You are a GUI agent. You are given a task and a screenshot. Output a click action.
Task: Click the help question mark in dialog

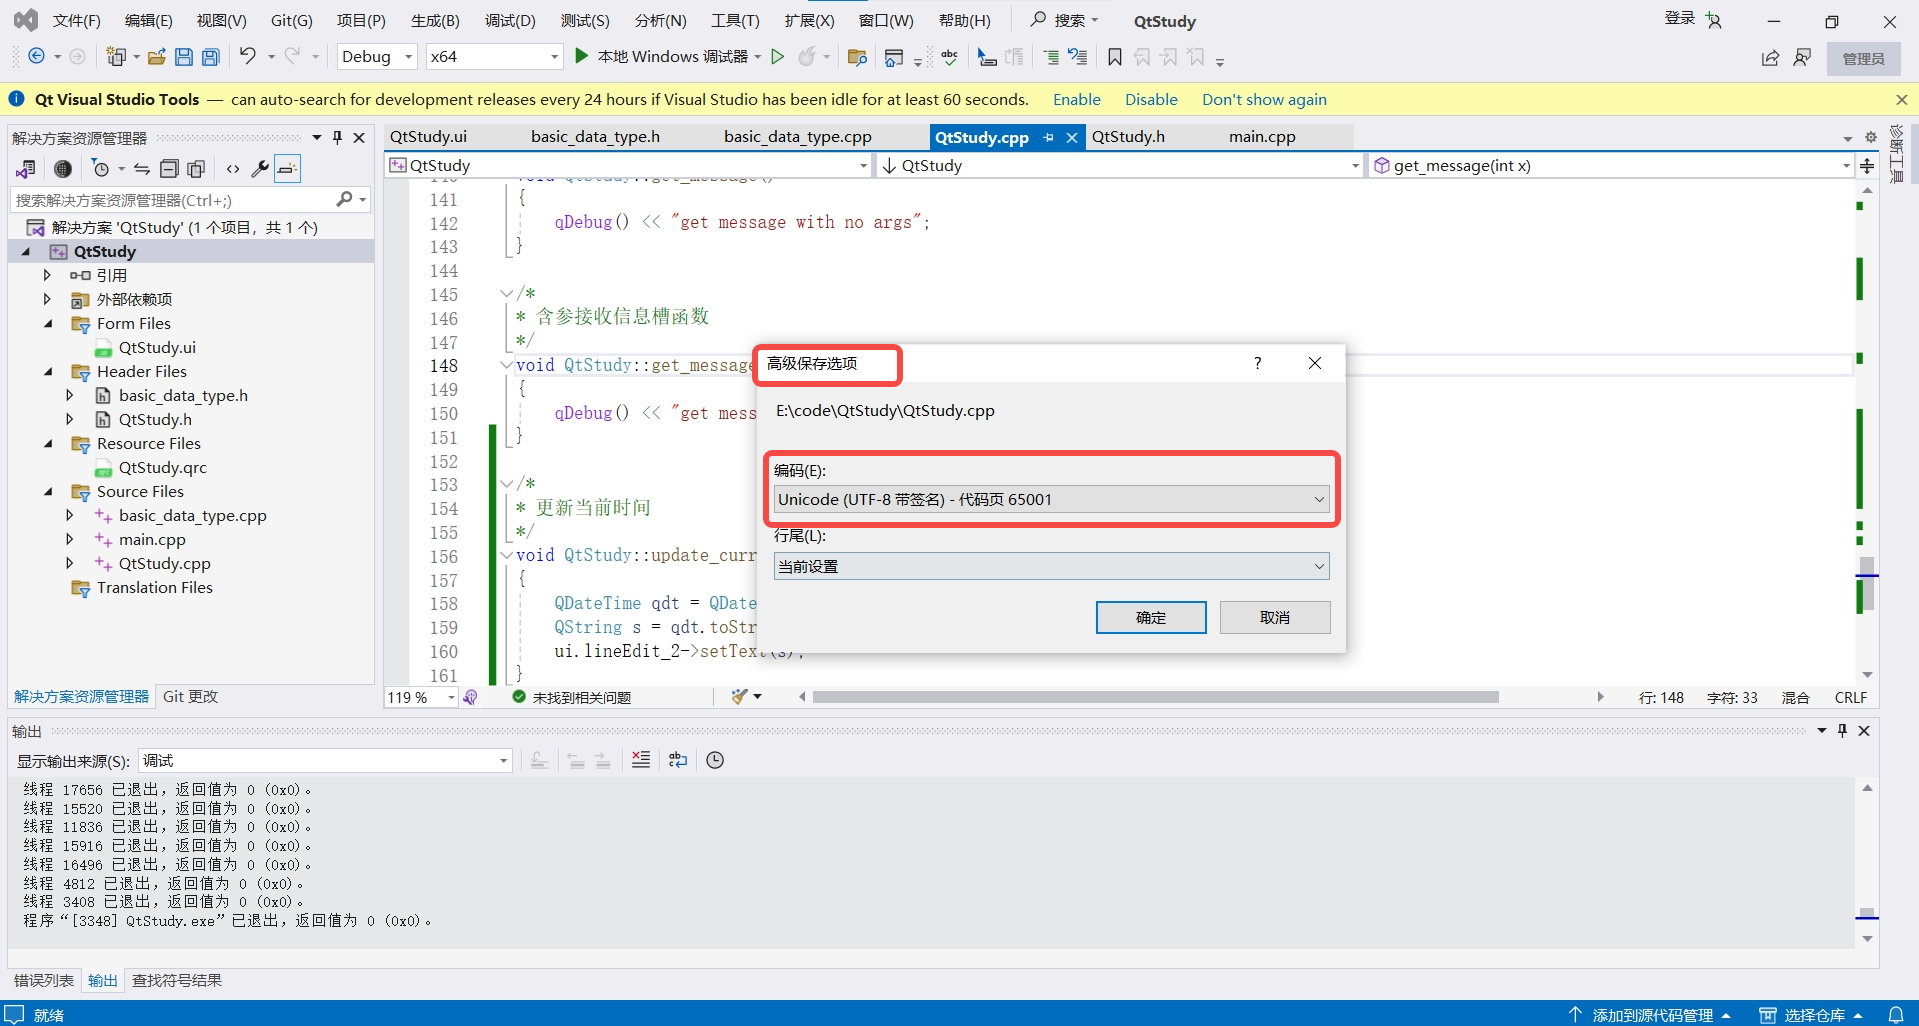1257,363
